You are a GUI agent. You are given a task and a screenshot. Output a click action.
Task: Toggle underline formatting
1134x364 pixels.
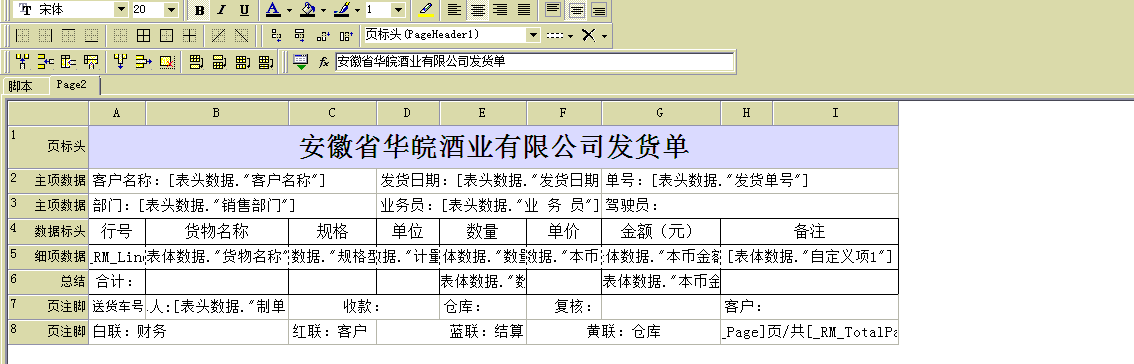[x=244, y=10]
